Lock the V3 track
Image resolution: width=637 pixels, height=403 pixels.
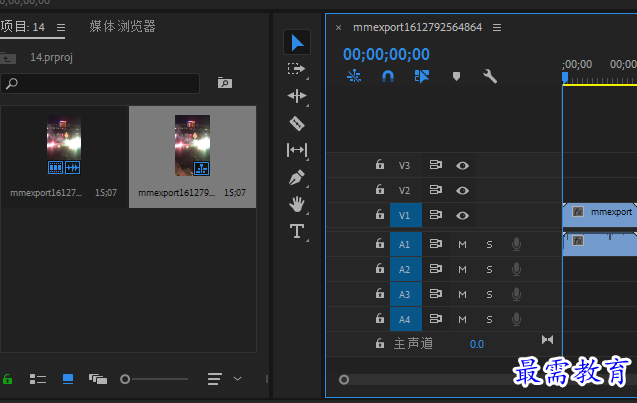(379, 165)
